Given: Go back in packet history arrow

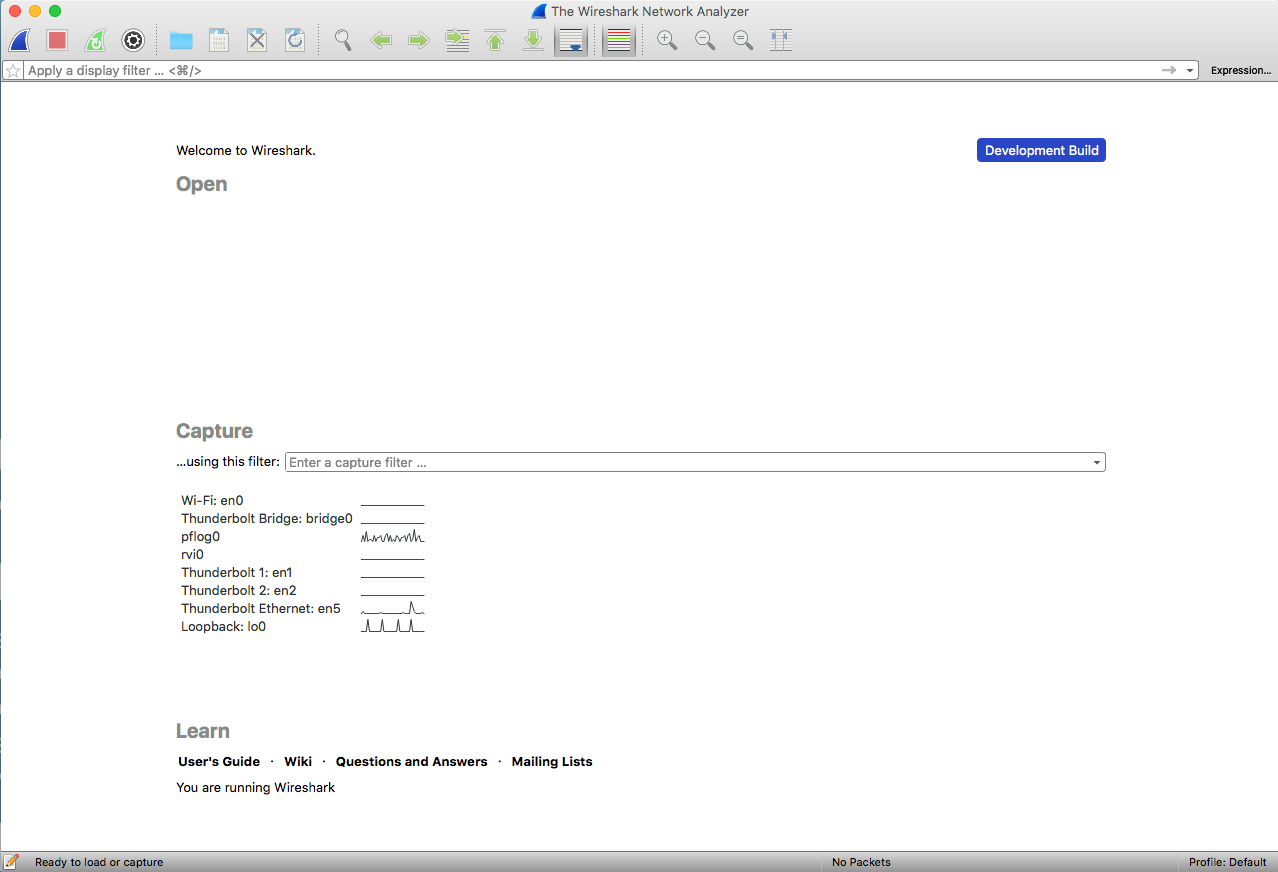Looking at the screenshot, I should [x=381, y=40].
